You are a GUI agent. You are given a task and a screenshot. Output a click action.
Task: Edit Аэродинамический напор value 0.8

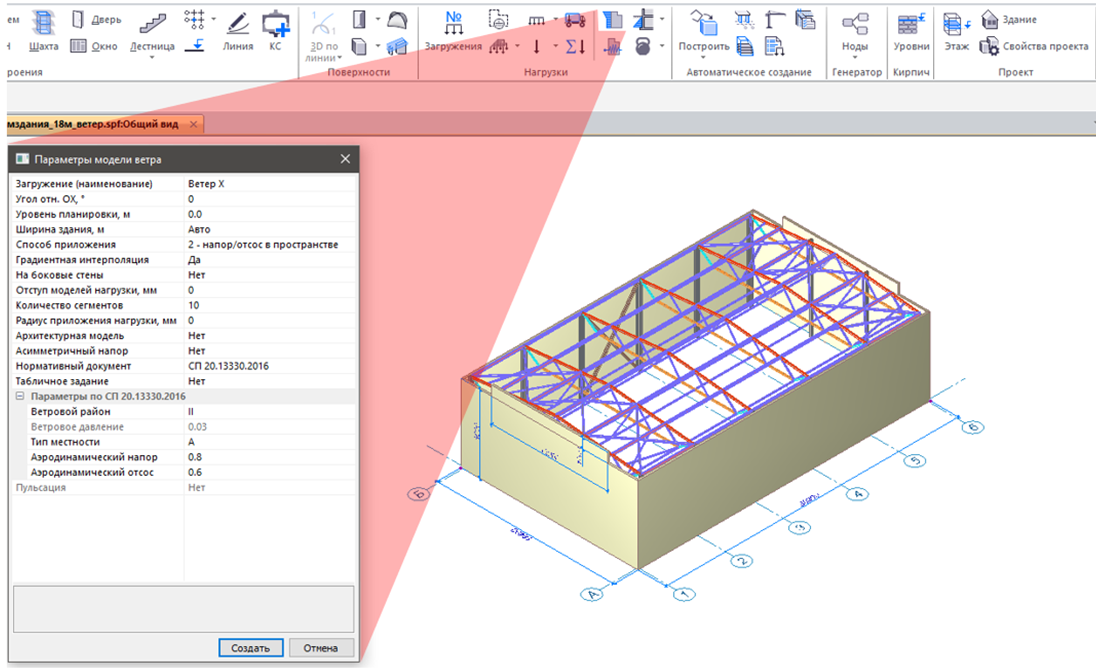click(x=270, y=457)
